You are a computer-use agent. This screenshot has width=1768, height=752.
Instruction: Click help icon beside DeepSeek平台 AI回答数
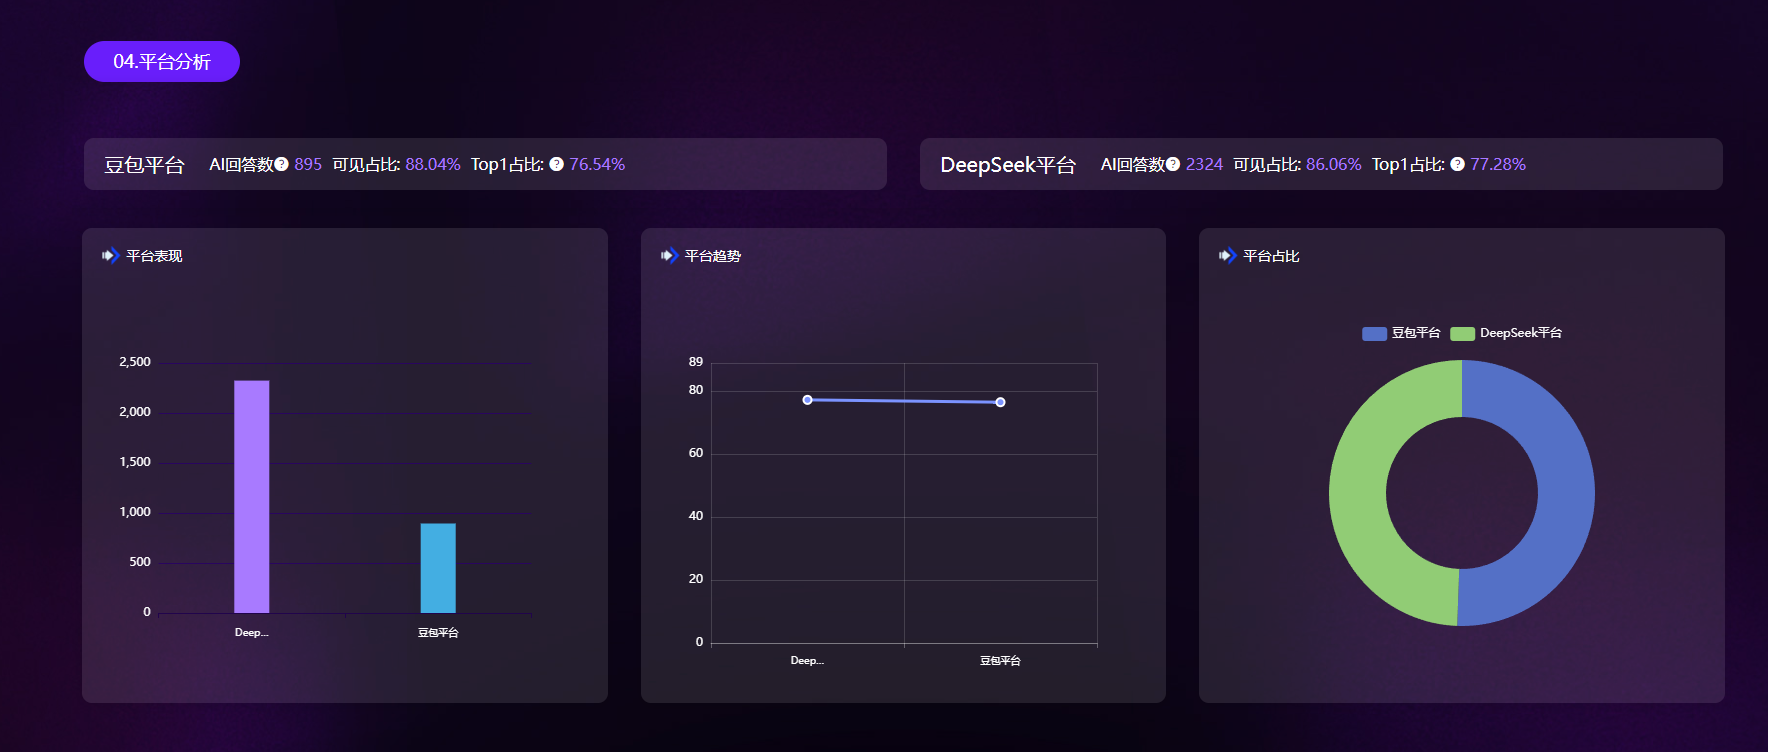coord(1173,164)
